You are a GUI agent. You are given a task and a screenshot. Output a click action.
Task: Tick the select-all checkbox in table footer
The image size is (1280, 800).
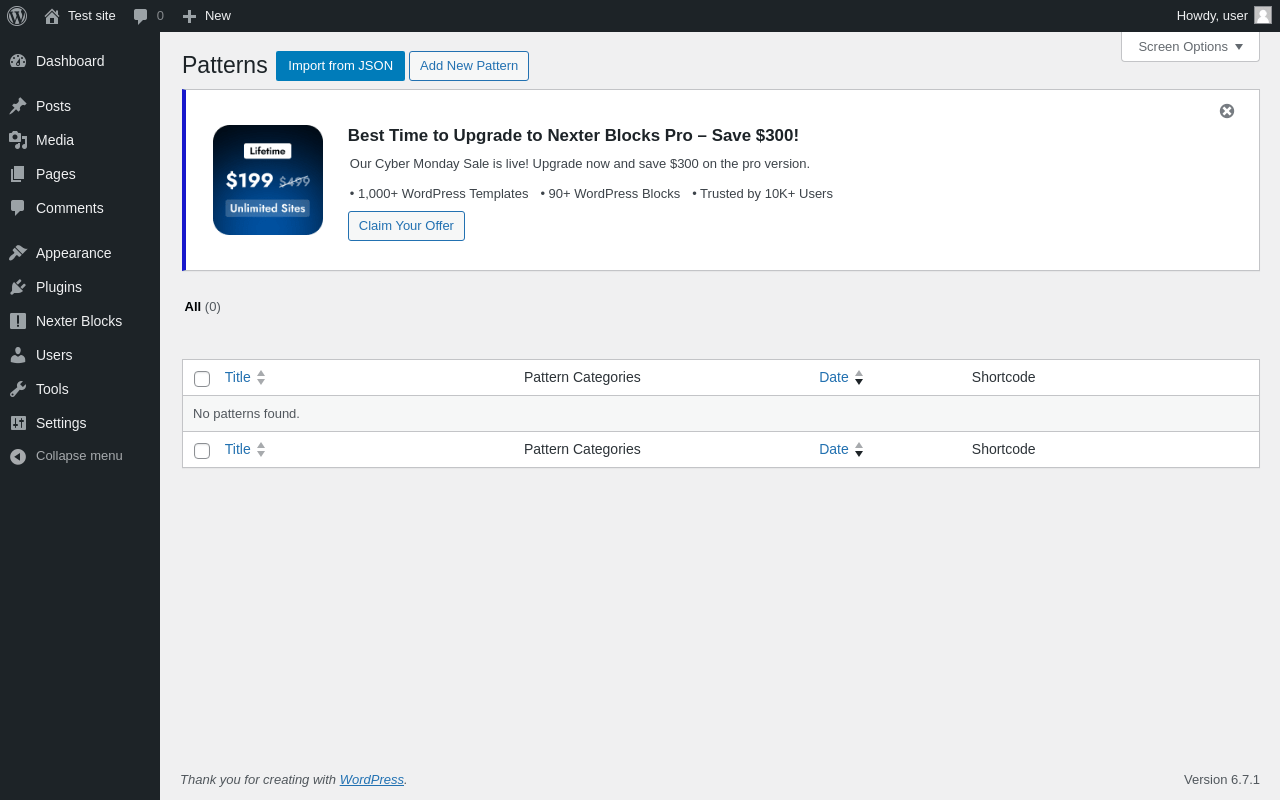[x=202, y=451]
